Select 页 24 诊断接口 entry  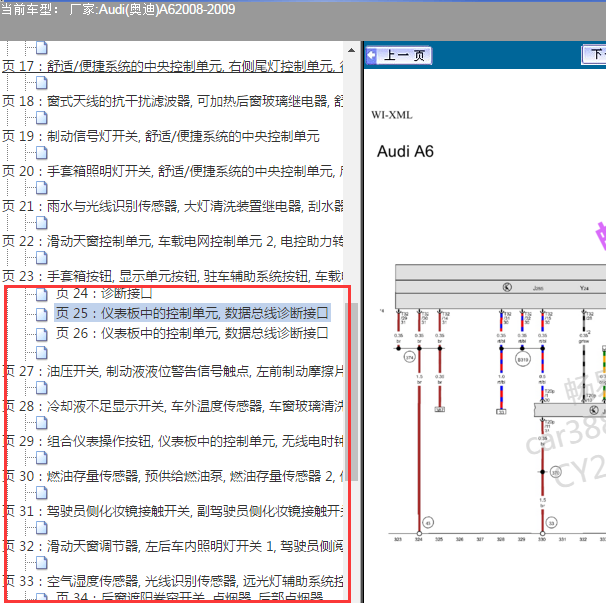[x=104, y=294]
